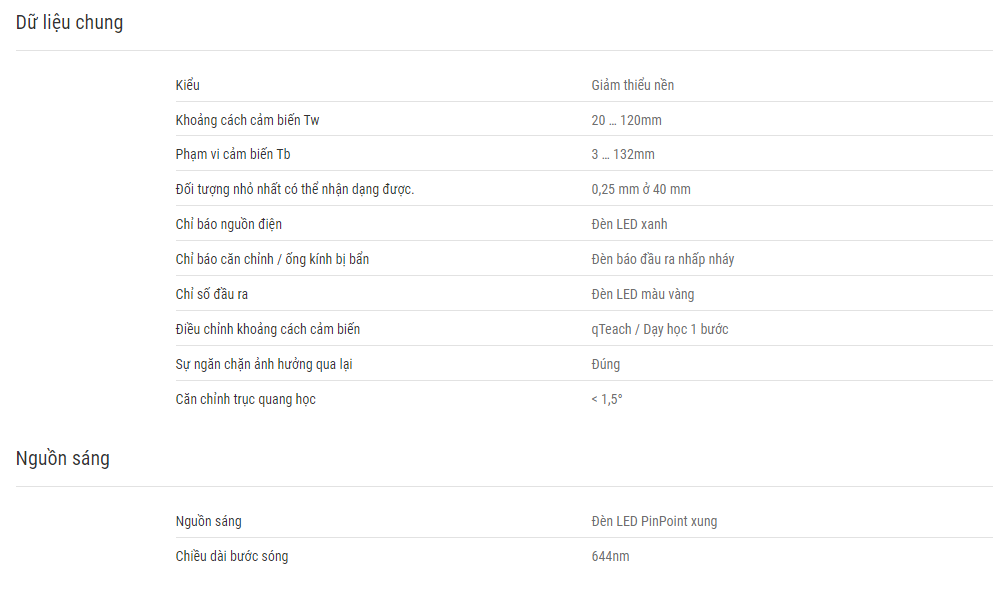This screenshot has height=589, width=993.
Task: Select 'Chỉ báo căn chỉnh / ống kính bị bẩn' label
Action: pyautogui.click(x=272, y=259)
